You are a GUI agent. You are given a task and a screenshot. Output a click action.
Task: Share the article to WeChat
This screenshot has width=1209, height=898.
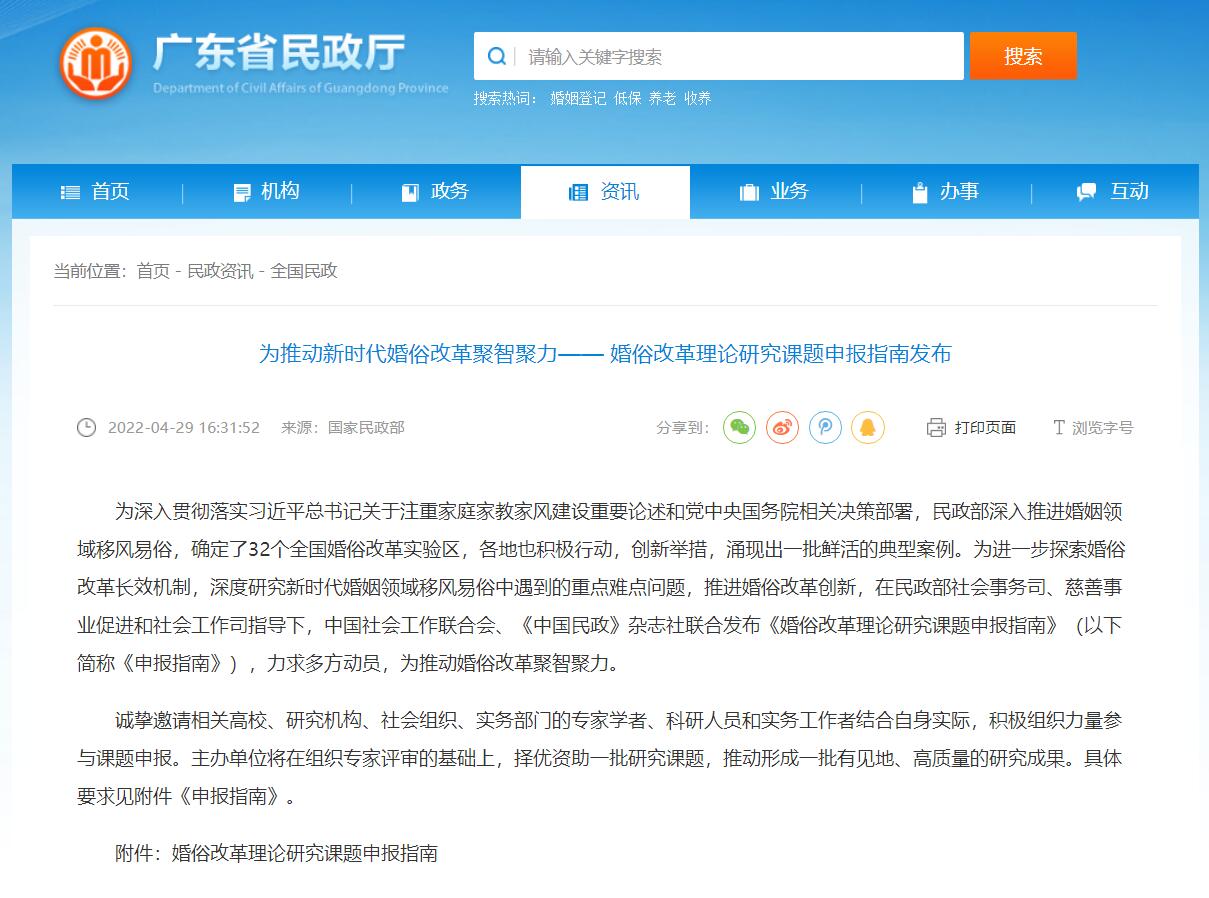[739, 428]
